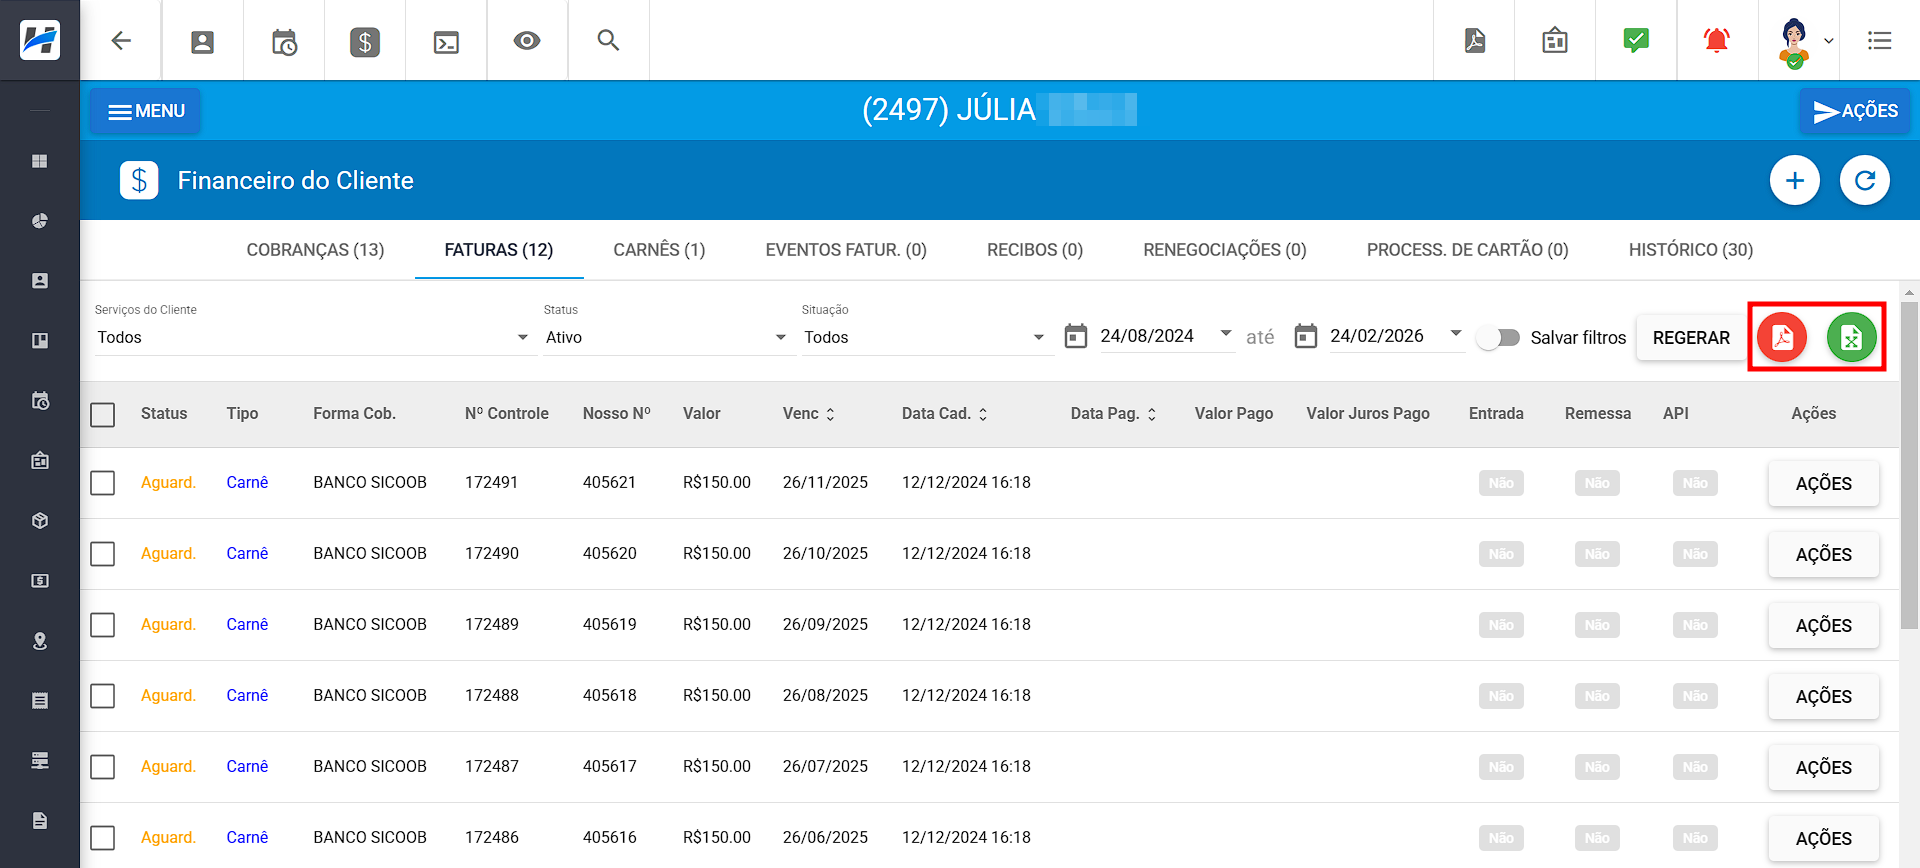Image resolution: width=1920 pixels, height=868 pixels.
Task: Click the blue MENU button
Action: pos(145,111)
